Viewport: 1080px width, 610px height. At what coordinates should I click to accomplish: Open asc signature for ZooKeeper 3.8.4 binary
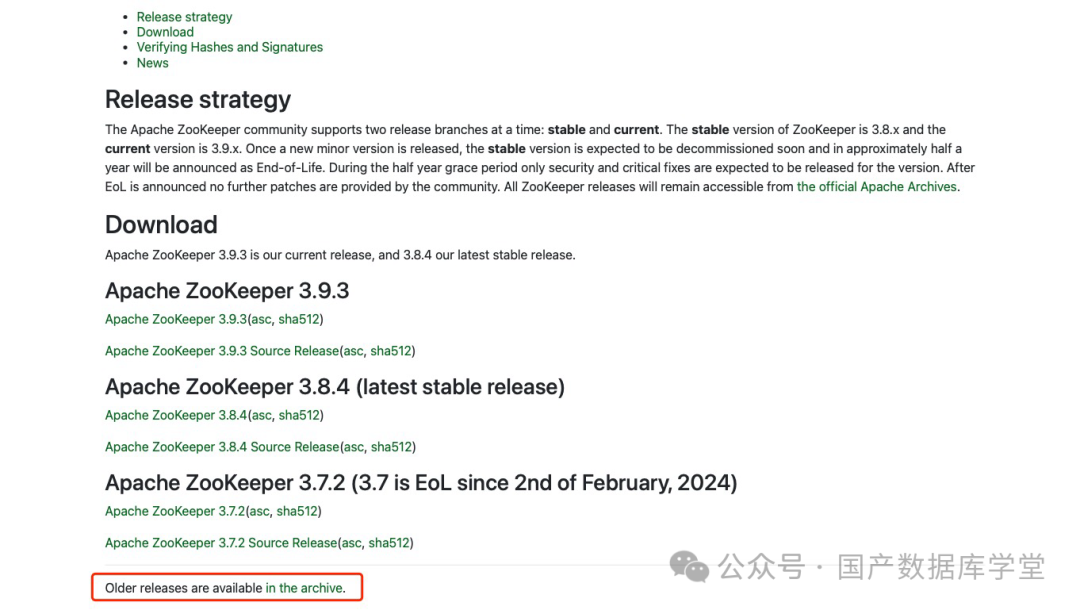pos(262,415)
